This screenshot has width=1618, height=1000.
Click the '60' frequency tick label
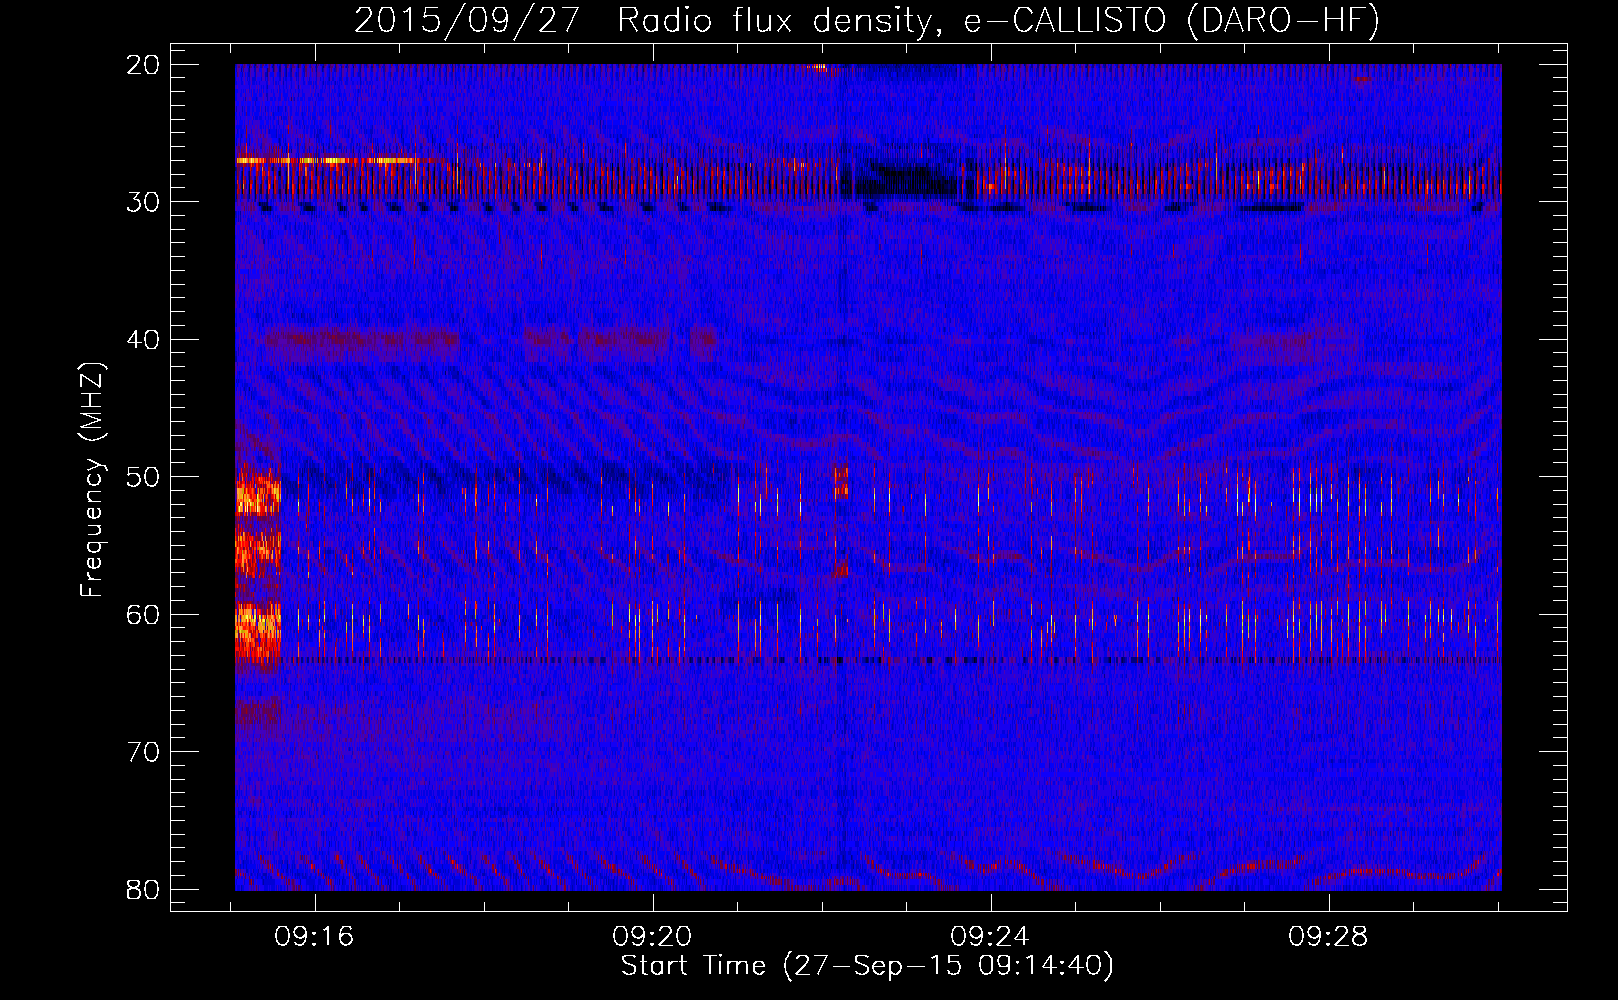coord(143,615)
